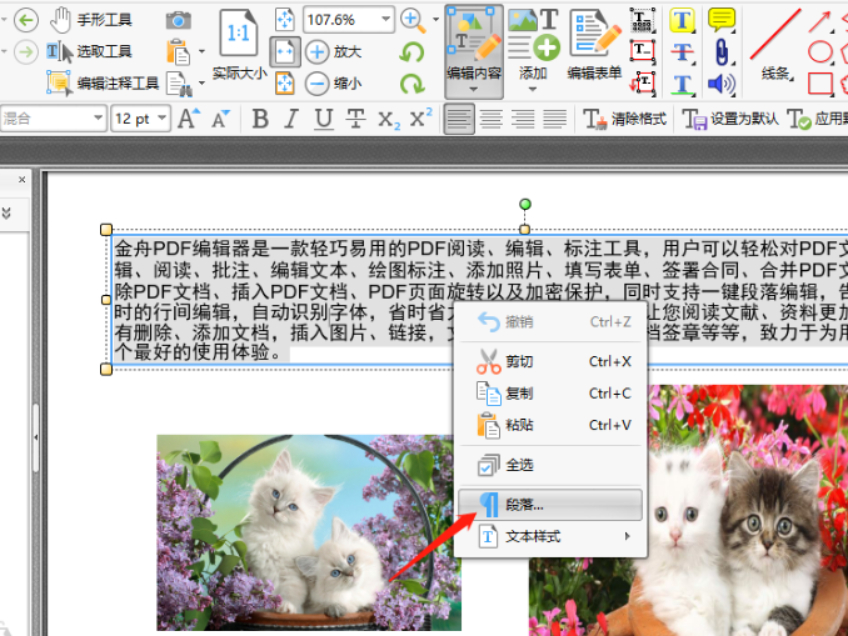Screen dimensions: 848x636
Task: Justify text alignment
Action: 555,118
